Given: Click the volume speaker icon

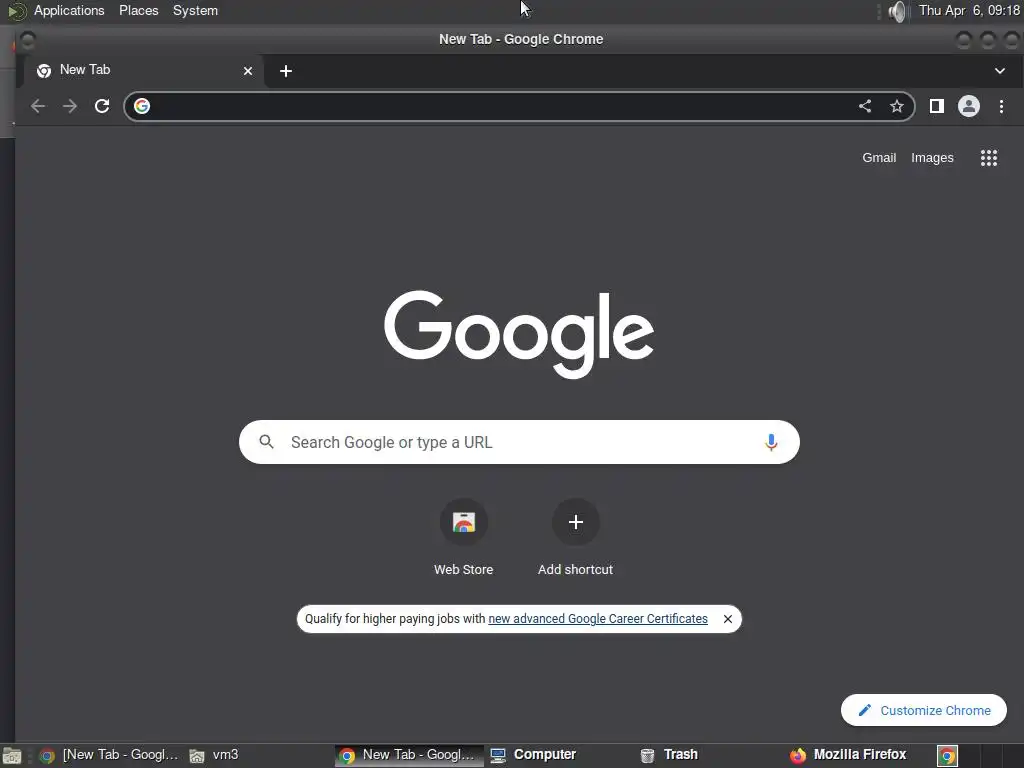Looking at the screenshot, I should 898,11.
